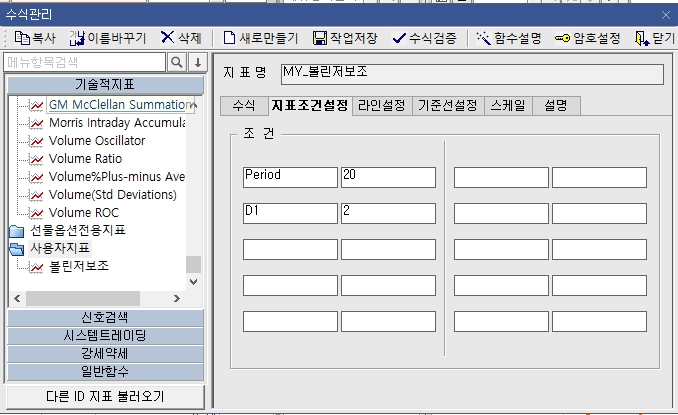The width and height of the screenshot is (678, 415).
Task: Click the 복사 (copy) toolbar icon
Action: click(x=22, y=38)
